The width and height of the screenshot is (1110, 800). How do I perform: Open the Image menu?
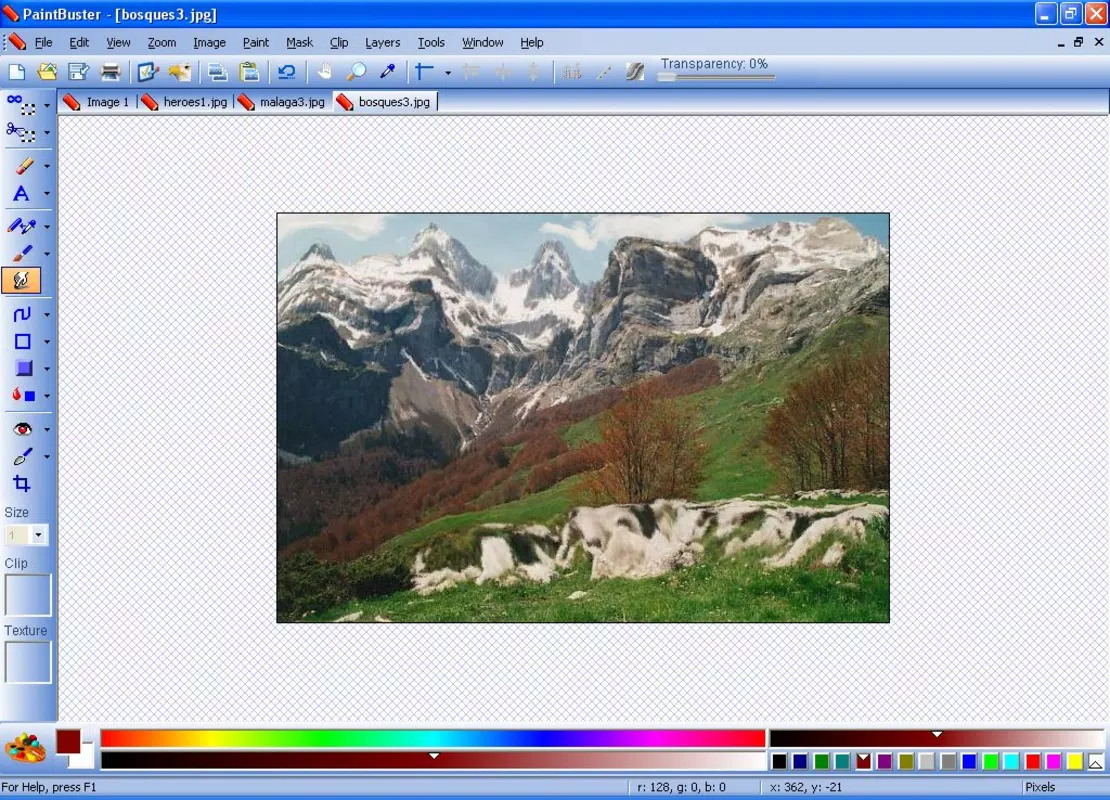click(210, 42)
